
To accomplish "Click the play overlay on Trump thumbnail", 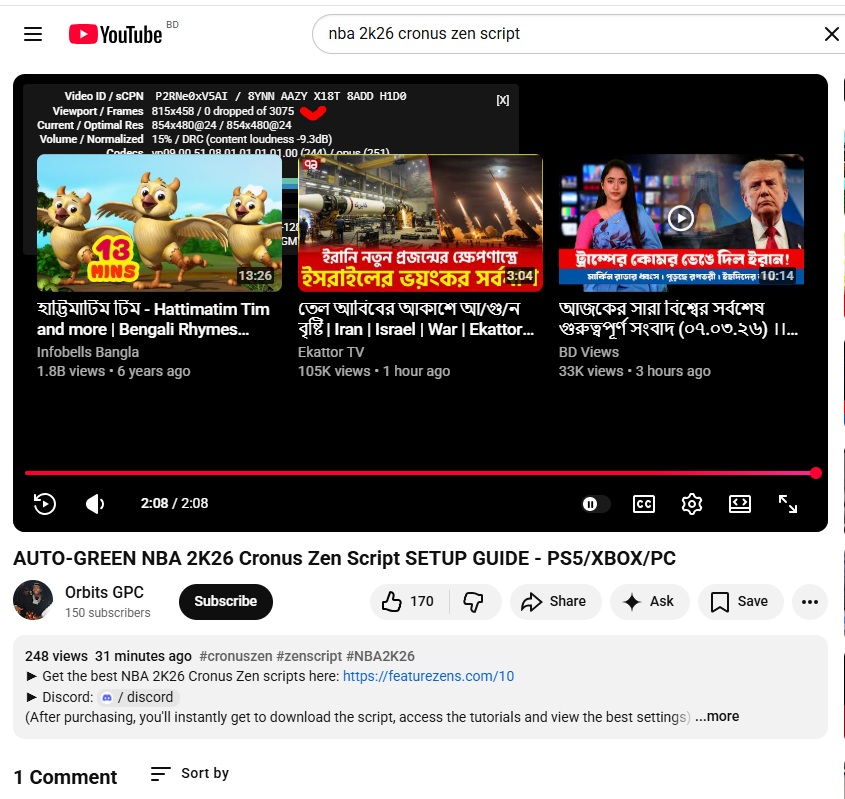I will click(x=681, y=218).
